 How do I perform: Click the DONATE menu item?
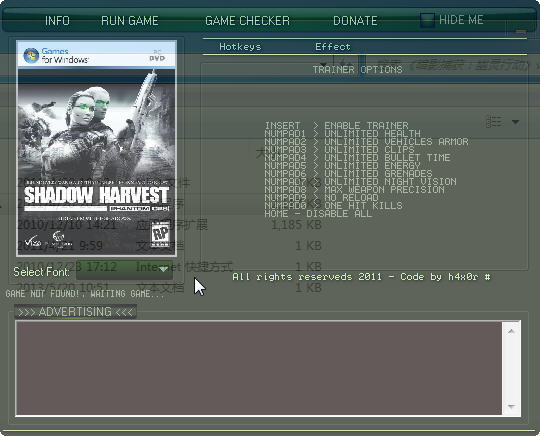coord(355,21)
